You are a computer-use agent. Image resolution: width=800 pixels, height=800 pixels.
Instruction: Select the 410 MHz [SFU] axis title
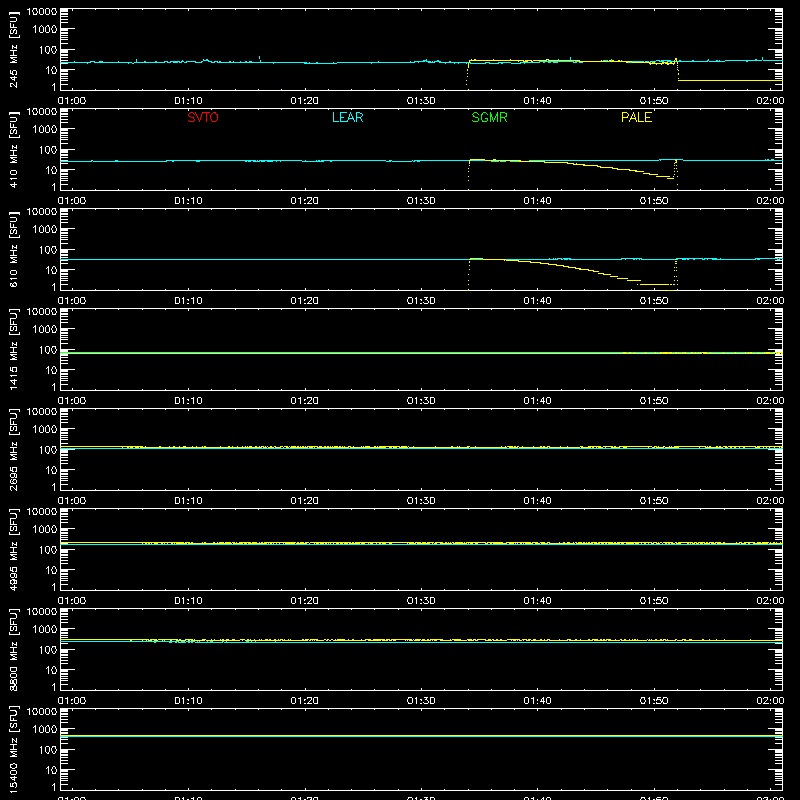[x=14, y=149]
